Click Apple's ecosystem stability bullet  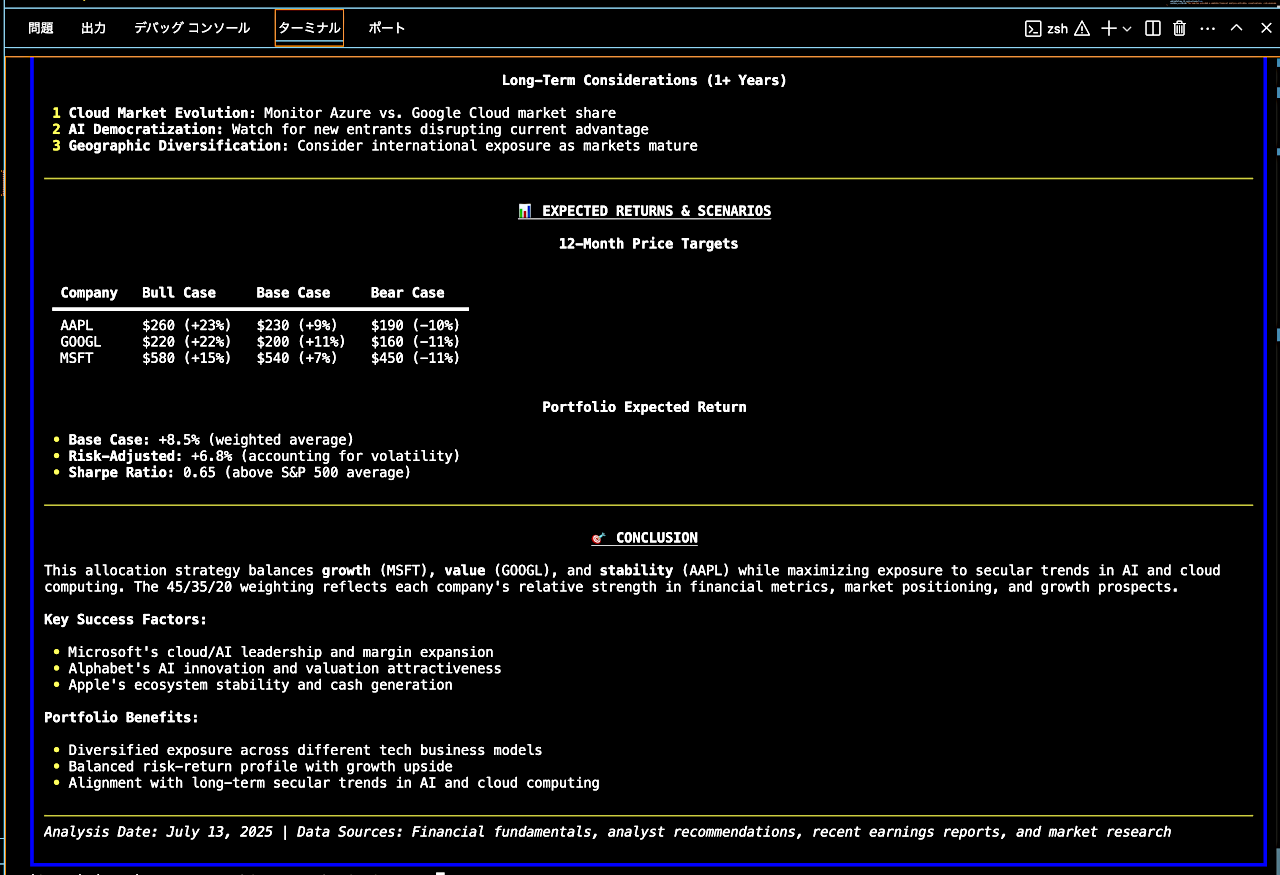click(x=260, y=685)
